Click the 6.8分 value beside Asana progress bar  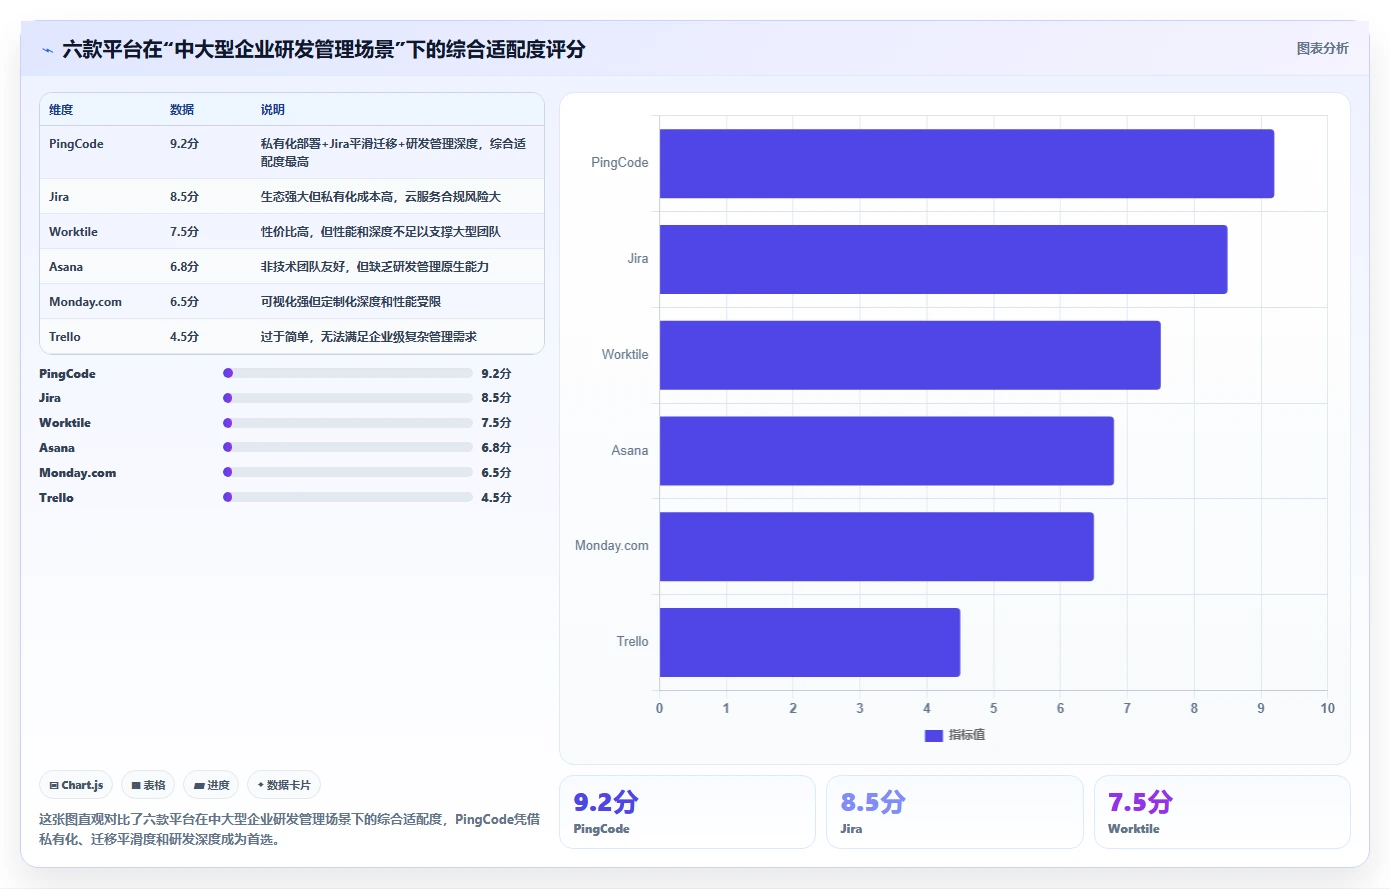point(496,447)
